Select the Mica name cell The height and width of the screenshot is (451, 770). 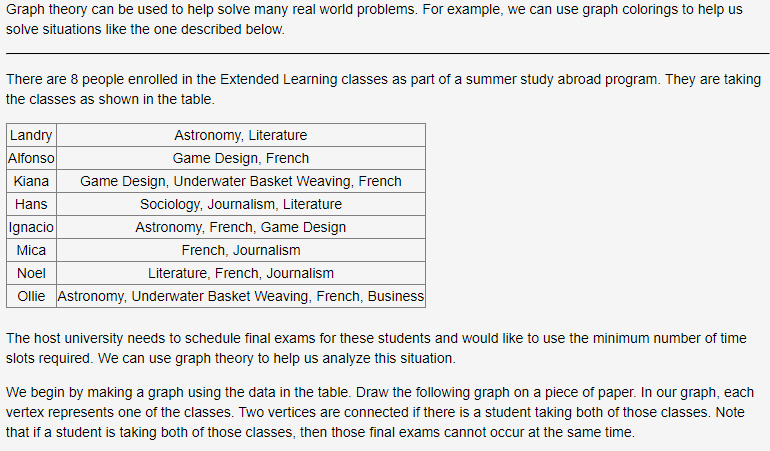click(31, 250)
